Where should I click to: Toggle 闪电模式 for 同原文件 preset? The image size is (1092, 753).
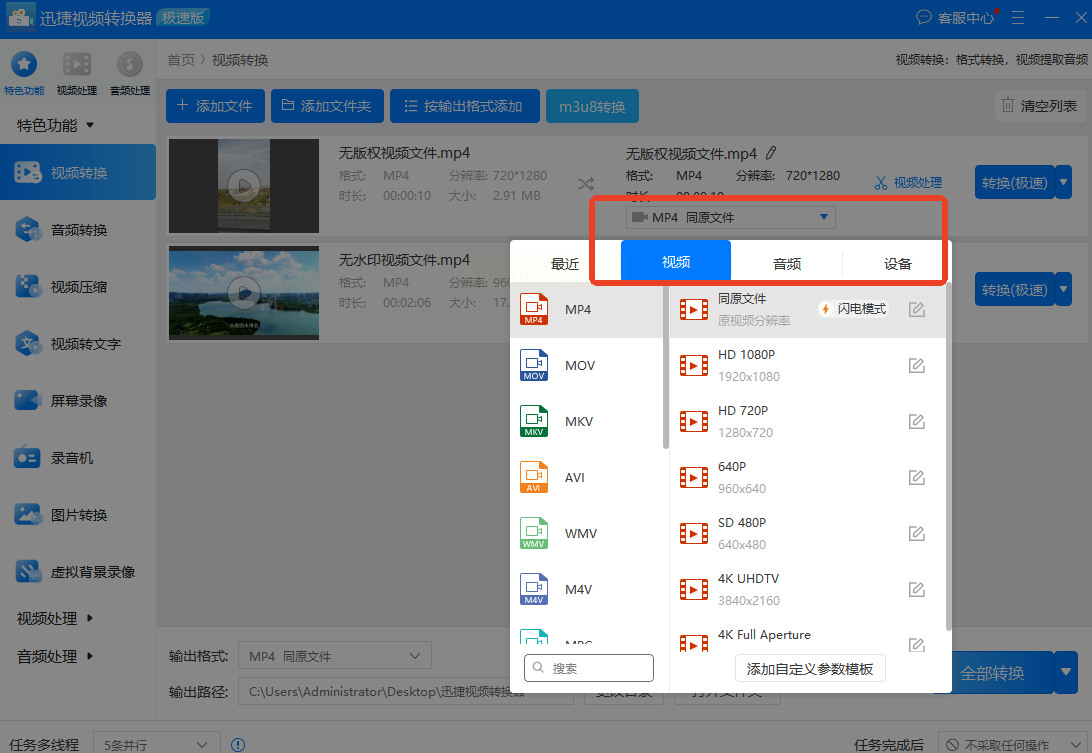[853, 309]
